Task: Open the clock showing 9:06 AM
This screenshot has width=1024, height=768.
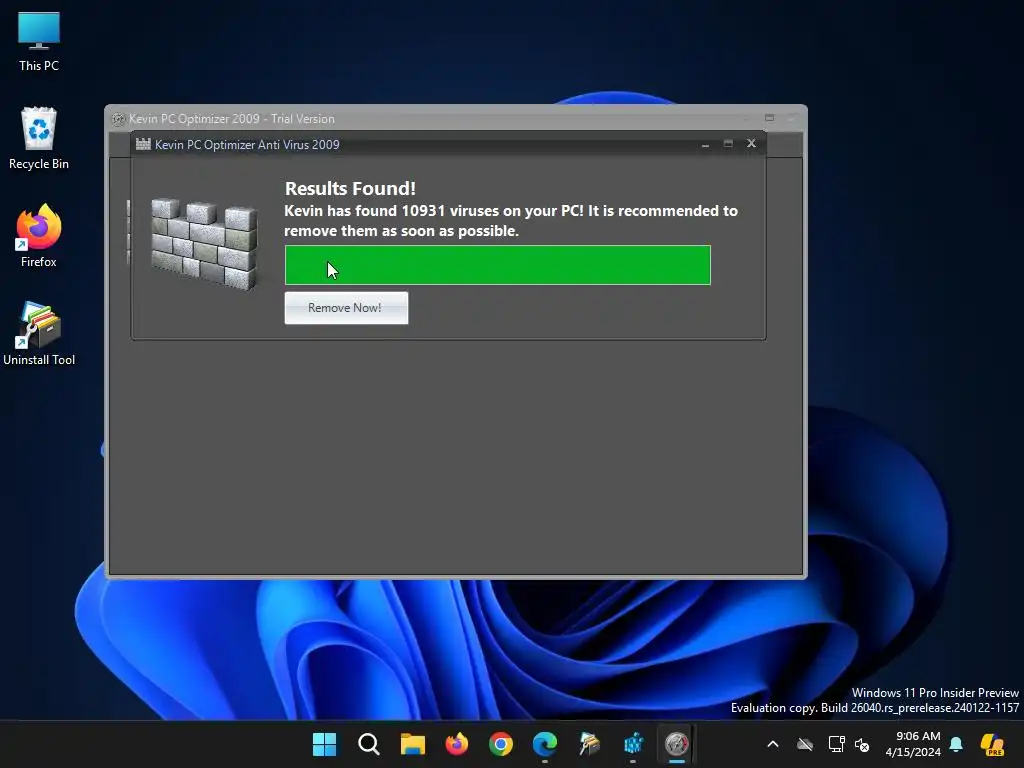Action: (x=913, y=744)
